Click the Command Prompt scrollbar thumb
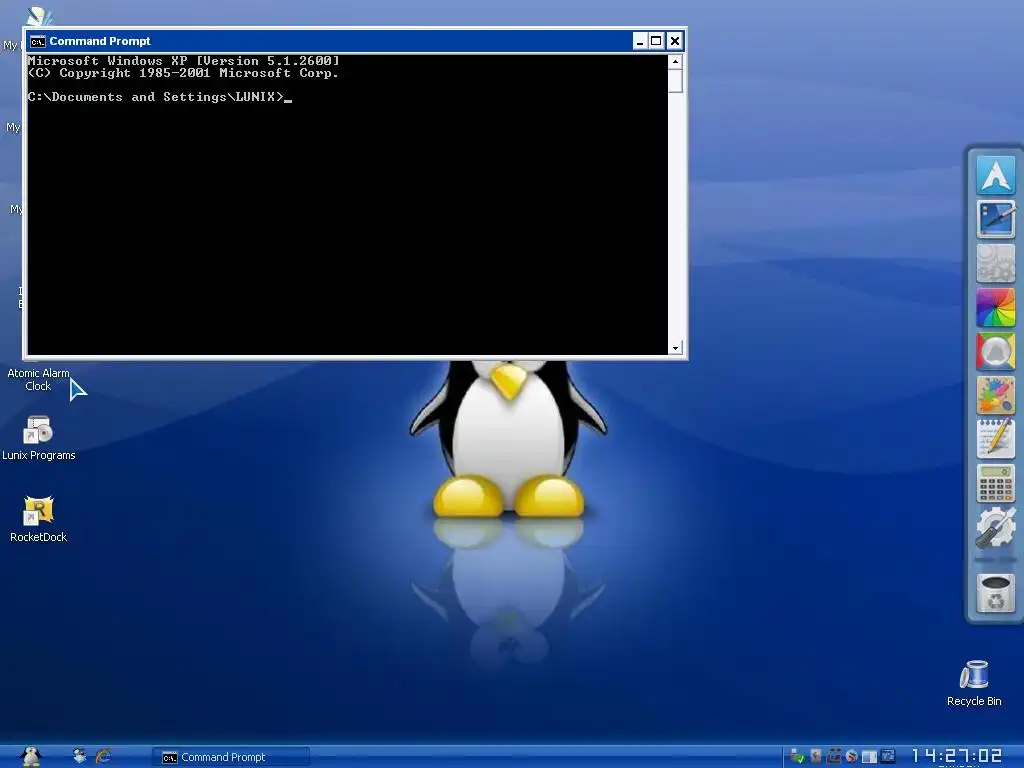The image size is (1024, 768). coord(675,81)
